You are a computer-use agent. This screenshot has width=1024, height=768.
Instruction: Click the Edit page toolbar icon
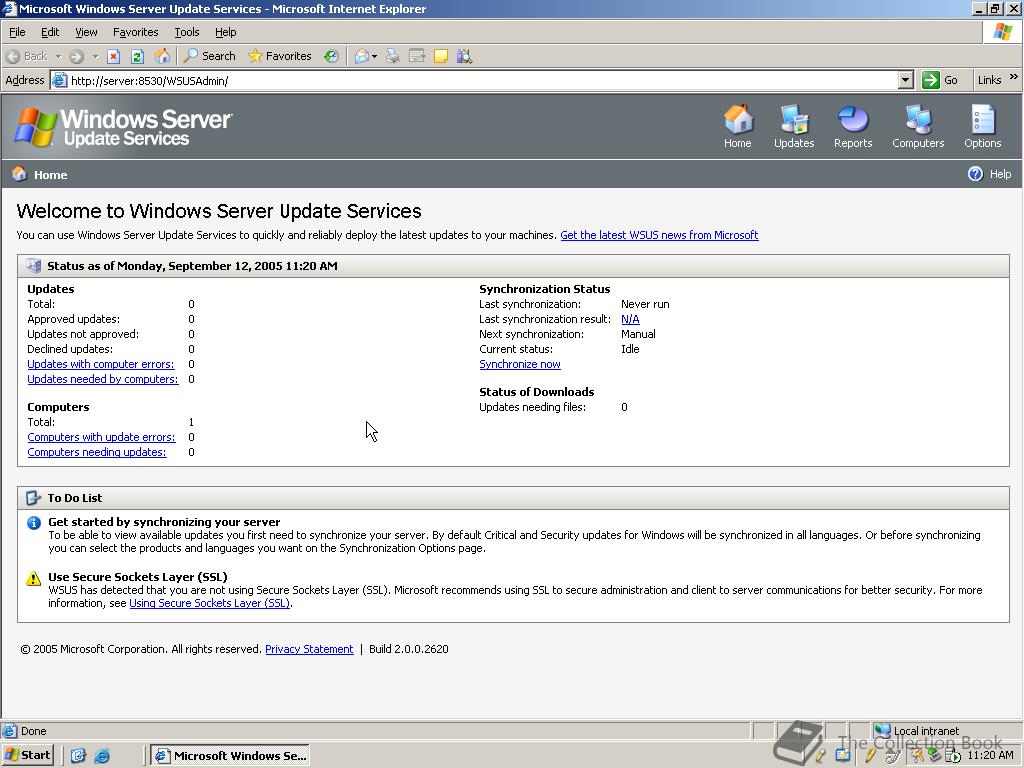click(417, 56)
